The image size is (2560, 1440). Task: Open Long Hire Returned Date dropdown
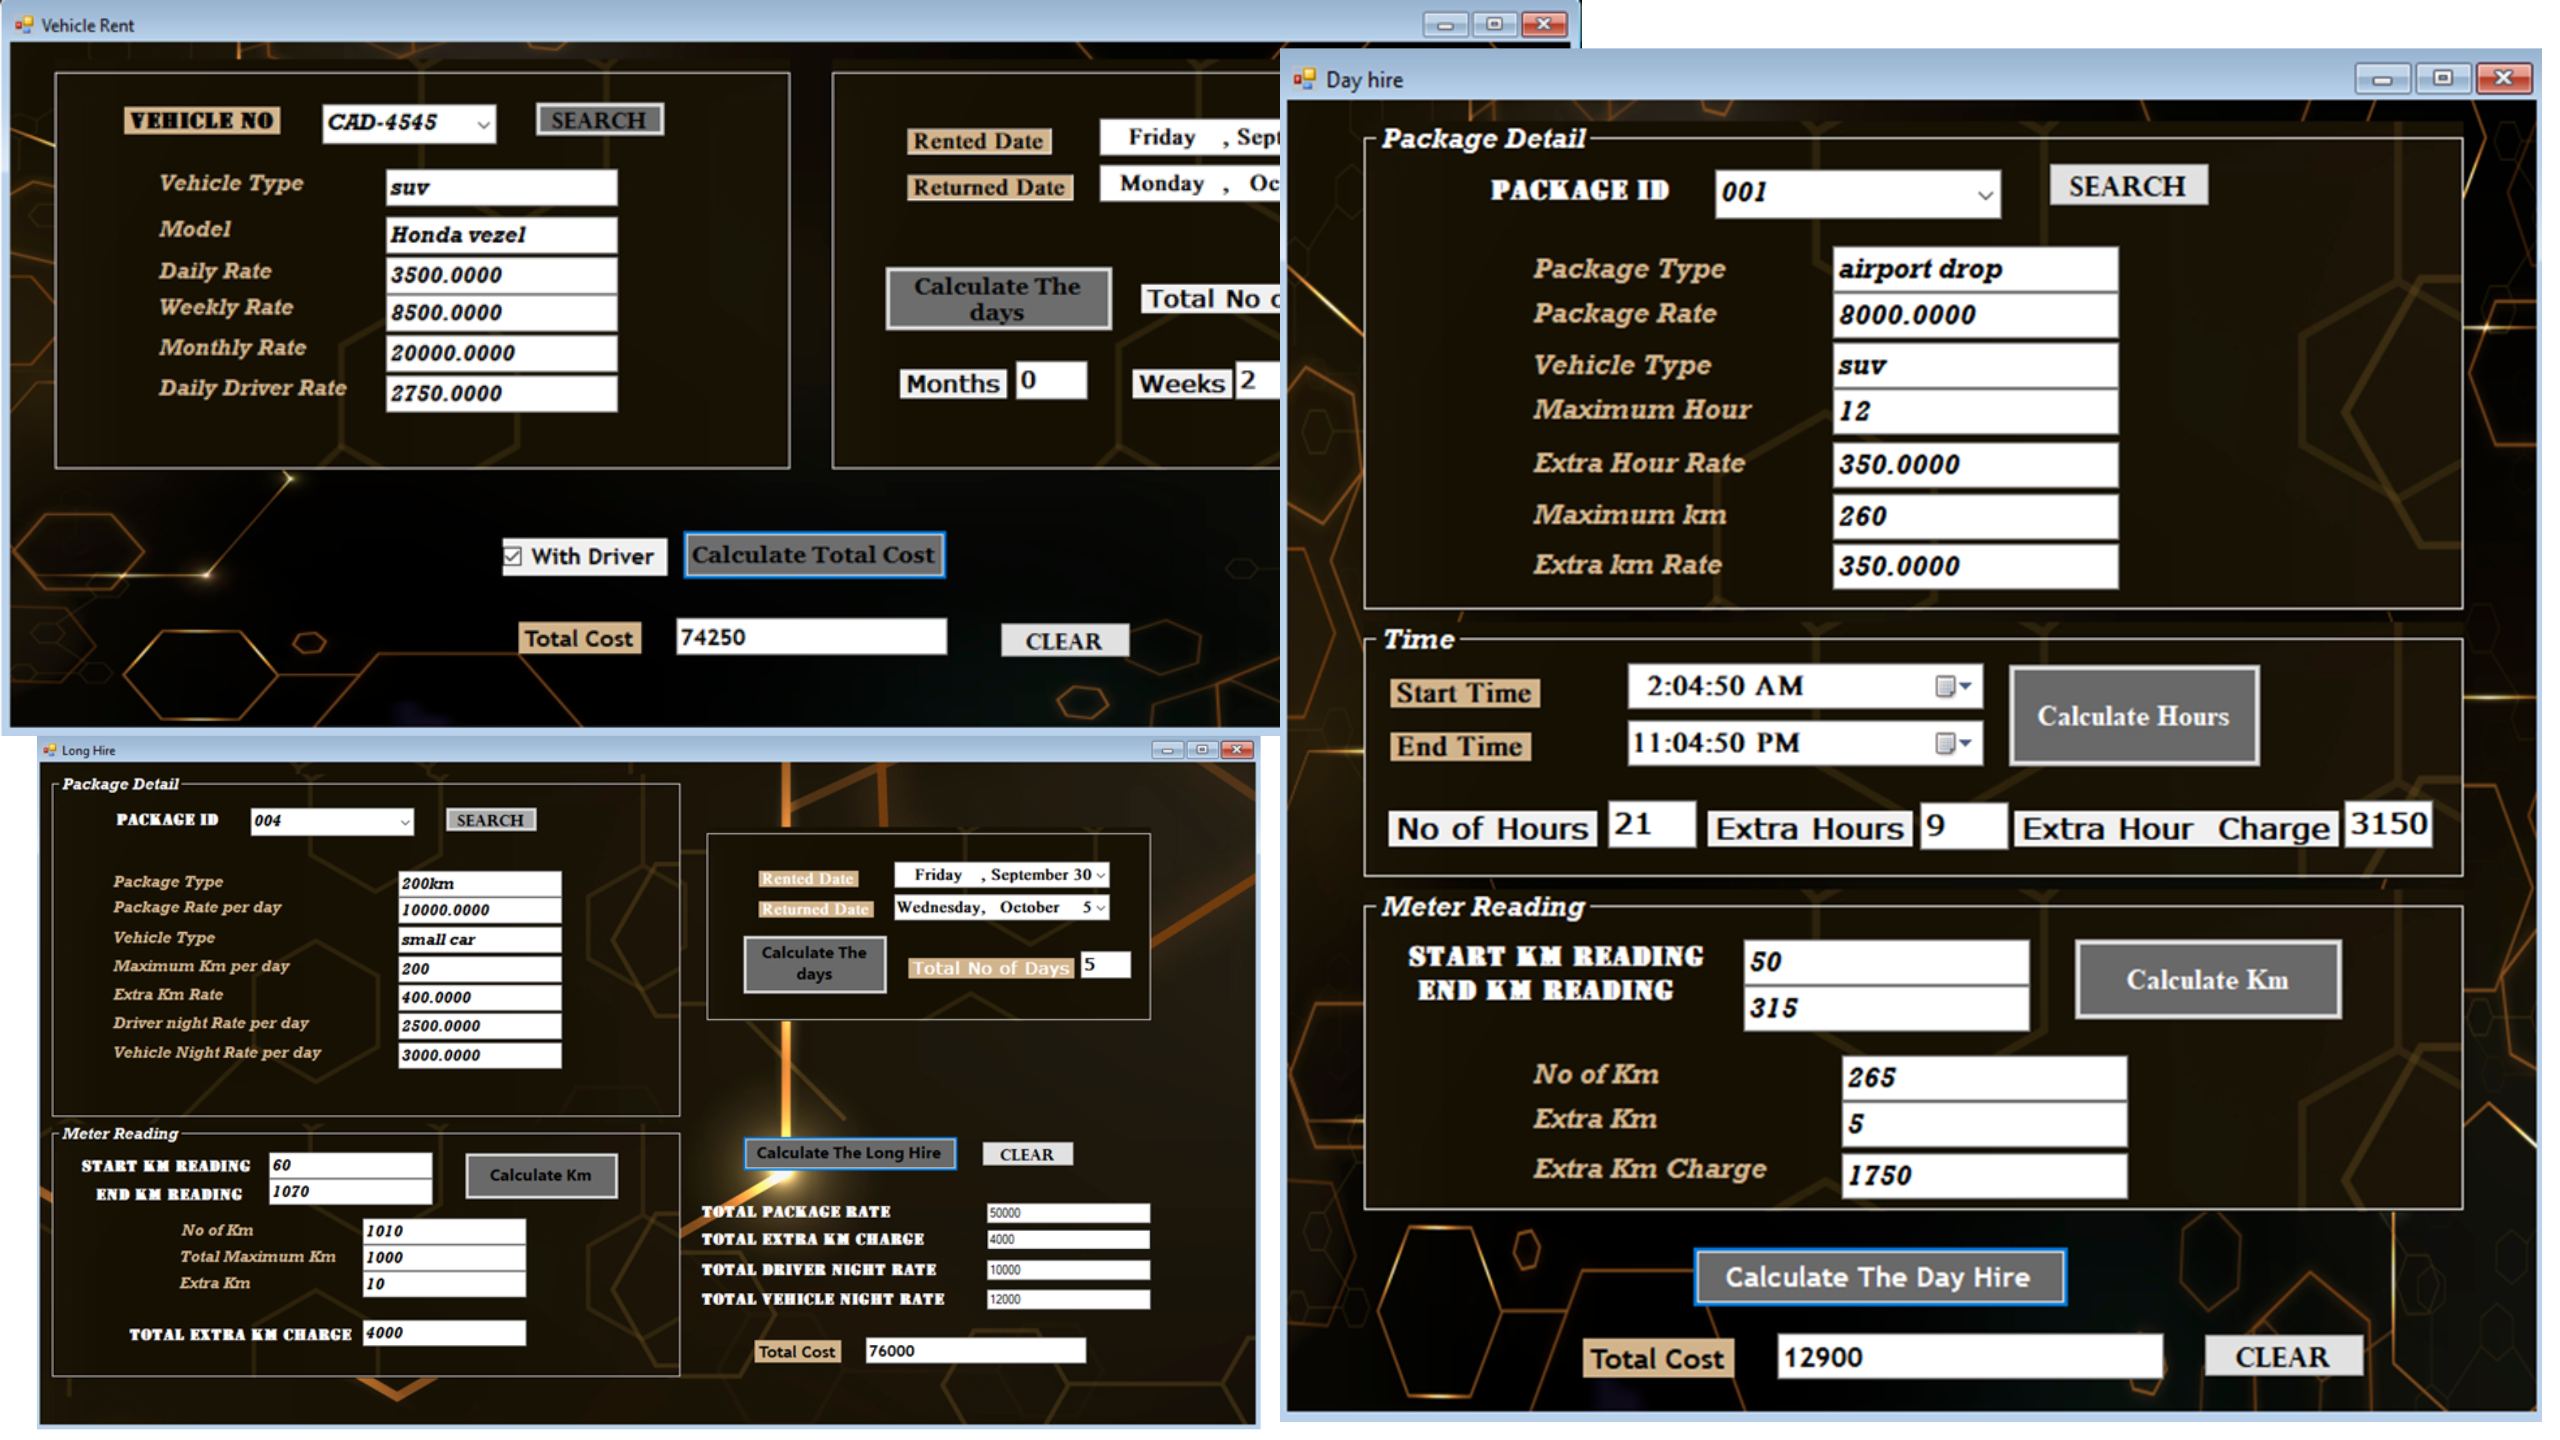1100,908
